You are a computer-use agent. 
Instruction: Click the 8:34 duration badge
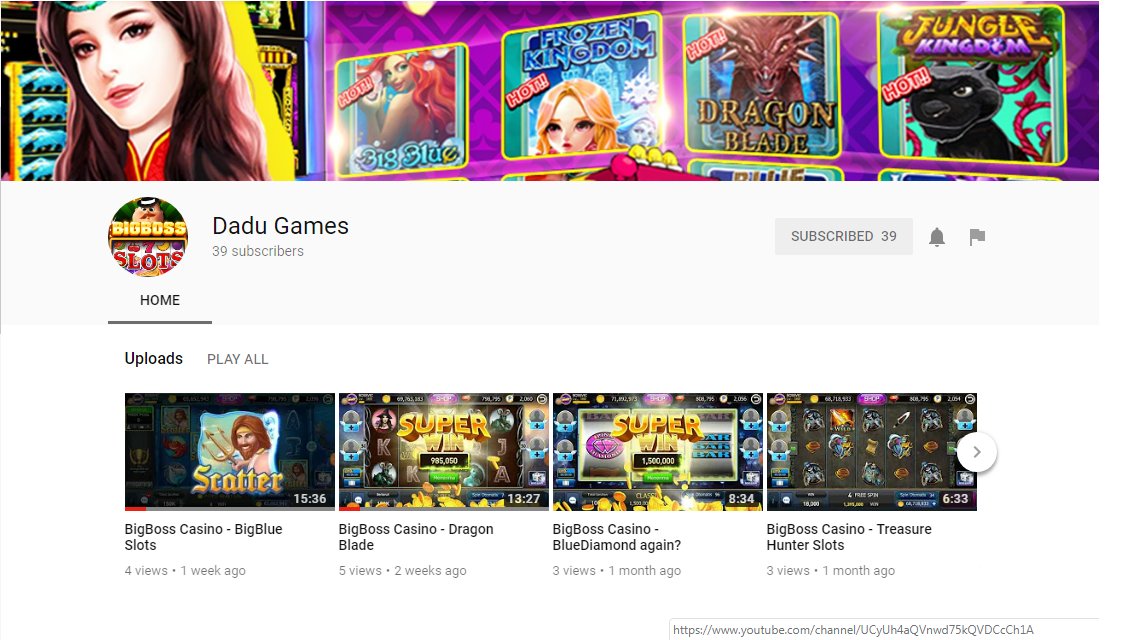(741, 499)
